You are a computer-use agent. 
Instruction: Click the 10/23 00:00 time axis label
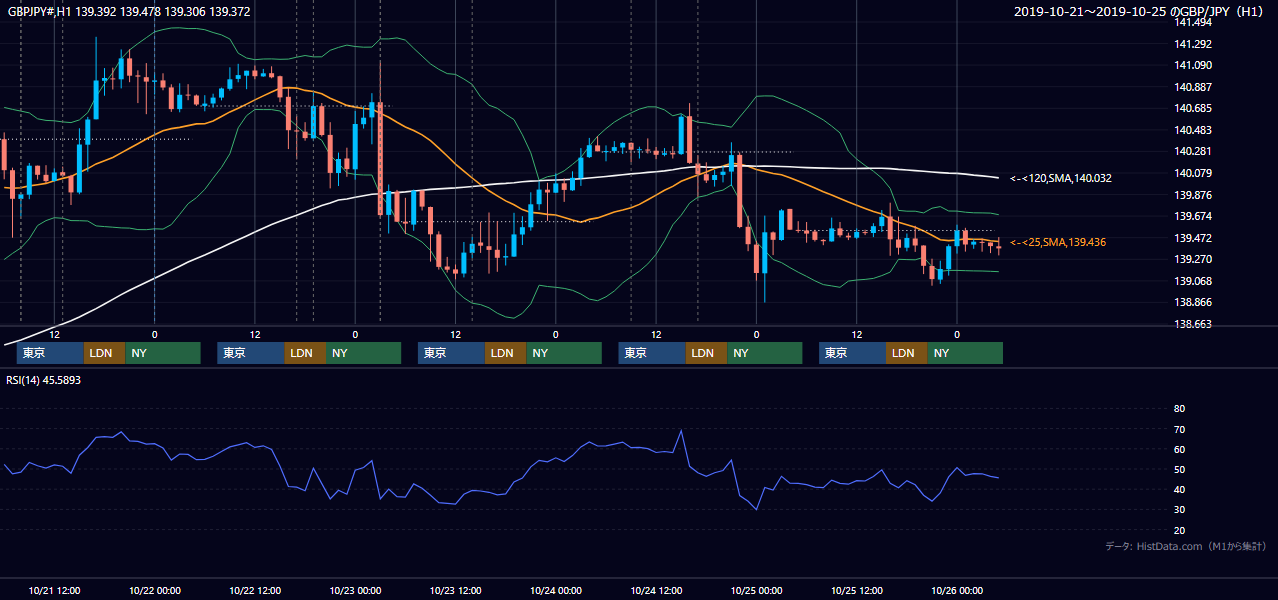tap(356, 590)
